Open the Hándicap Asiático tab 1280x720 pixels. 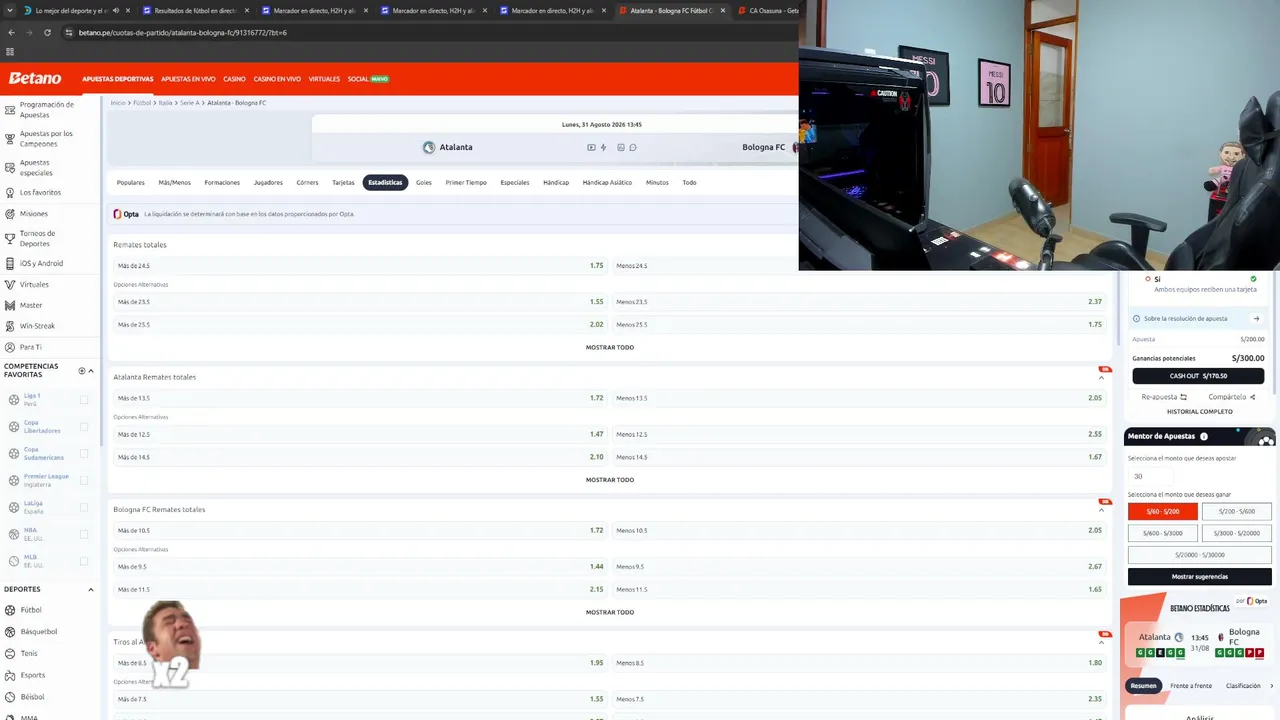coord(607,183)
